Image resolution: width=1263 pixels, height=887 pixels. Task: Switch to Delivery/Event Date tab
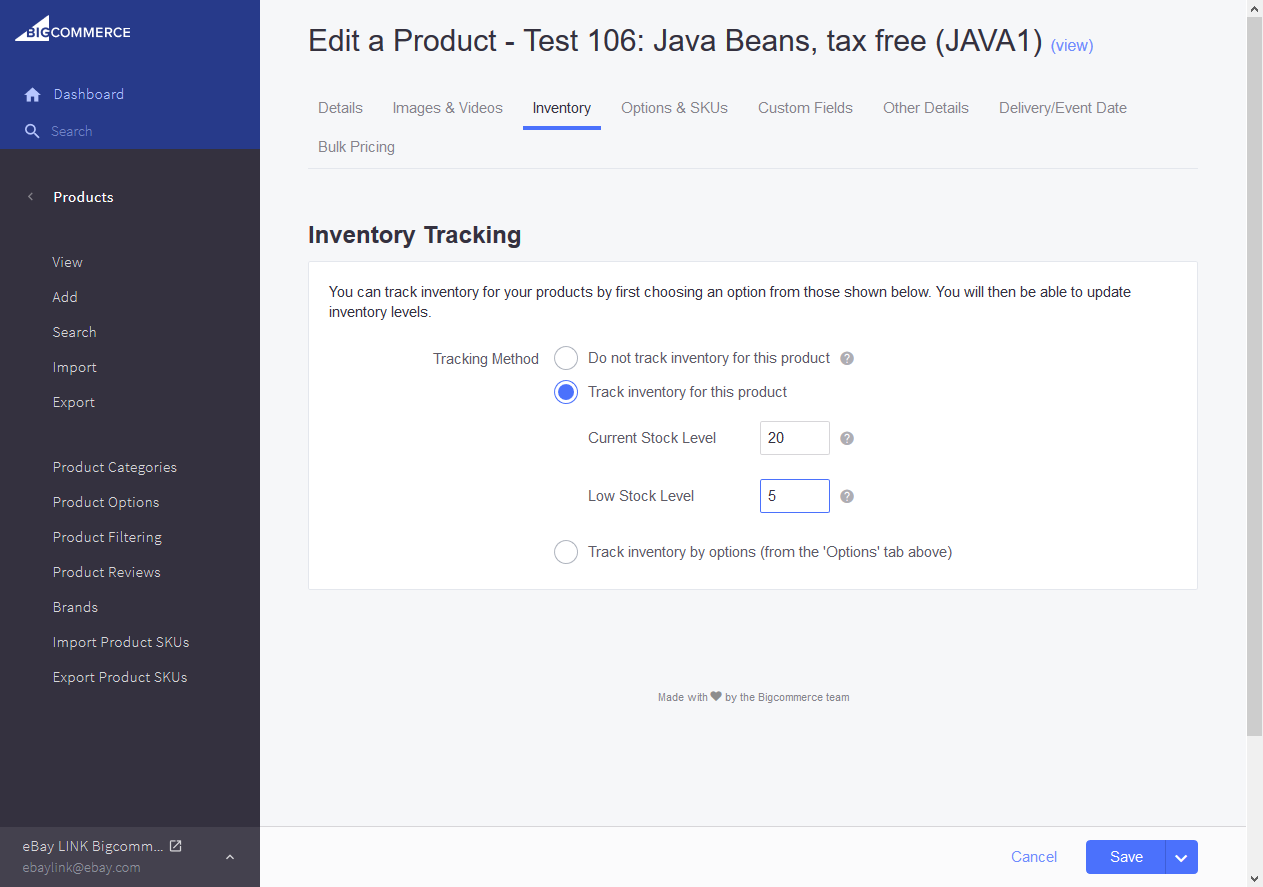point(1063,108)
